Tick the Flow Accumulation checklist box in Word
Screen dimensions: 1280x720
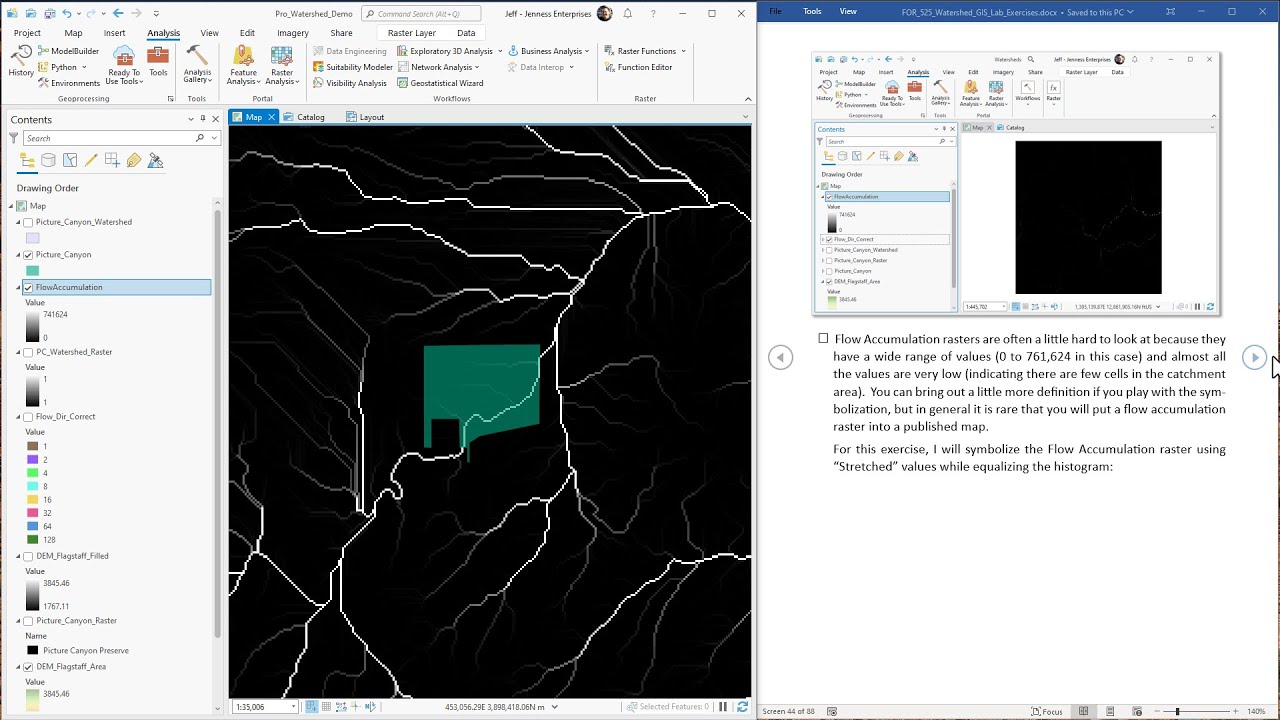pos(823,339)
